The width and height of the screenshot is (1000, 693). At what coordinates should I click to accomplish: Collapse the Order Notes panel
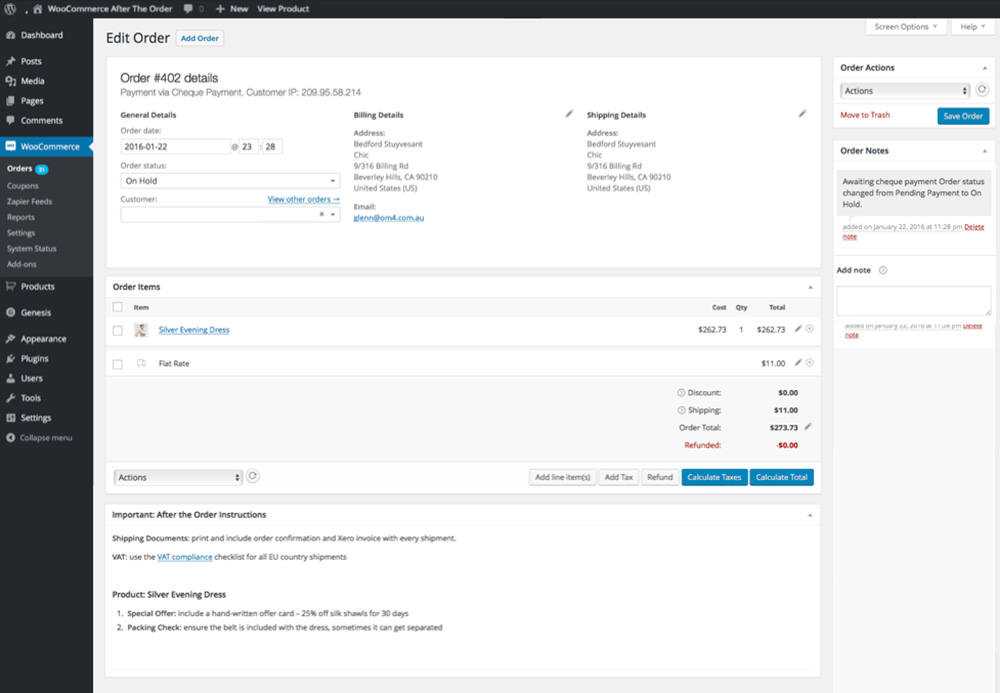(x=985, y=150)
